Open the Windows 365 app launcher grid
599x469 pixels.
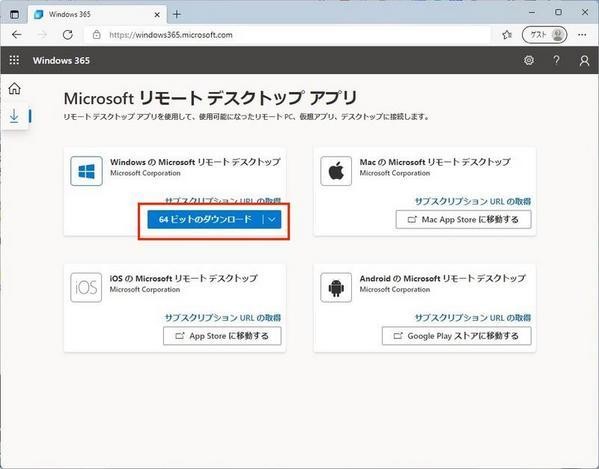(14, 60)
